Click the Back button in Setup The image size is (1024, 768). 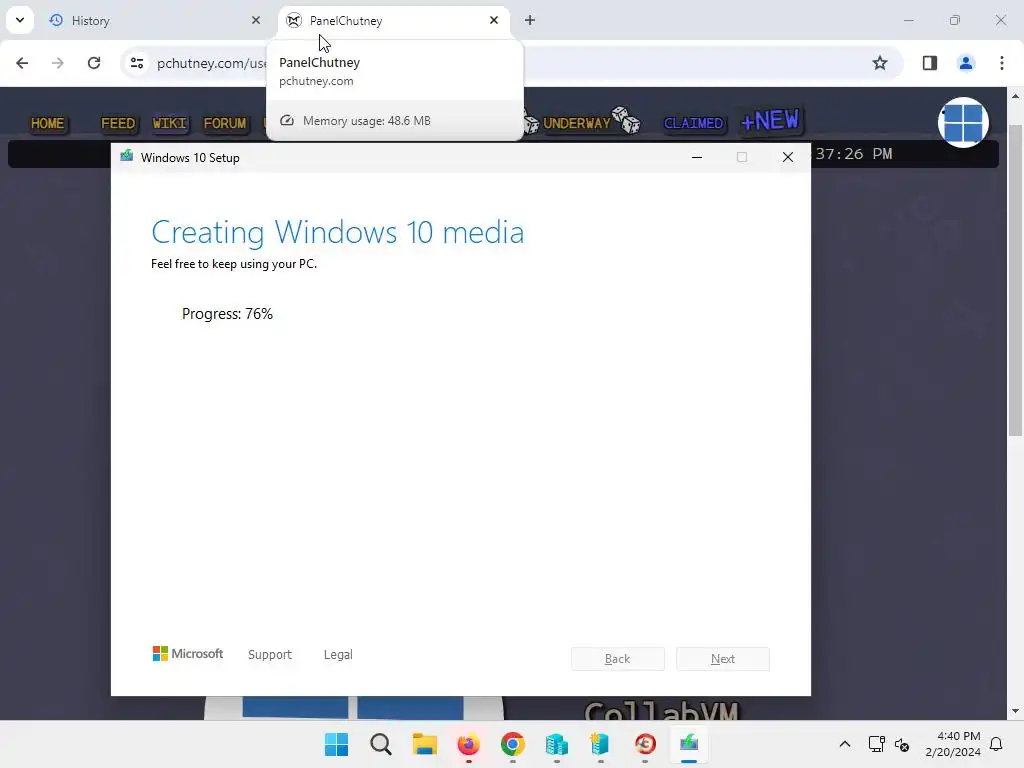(618, 659)
